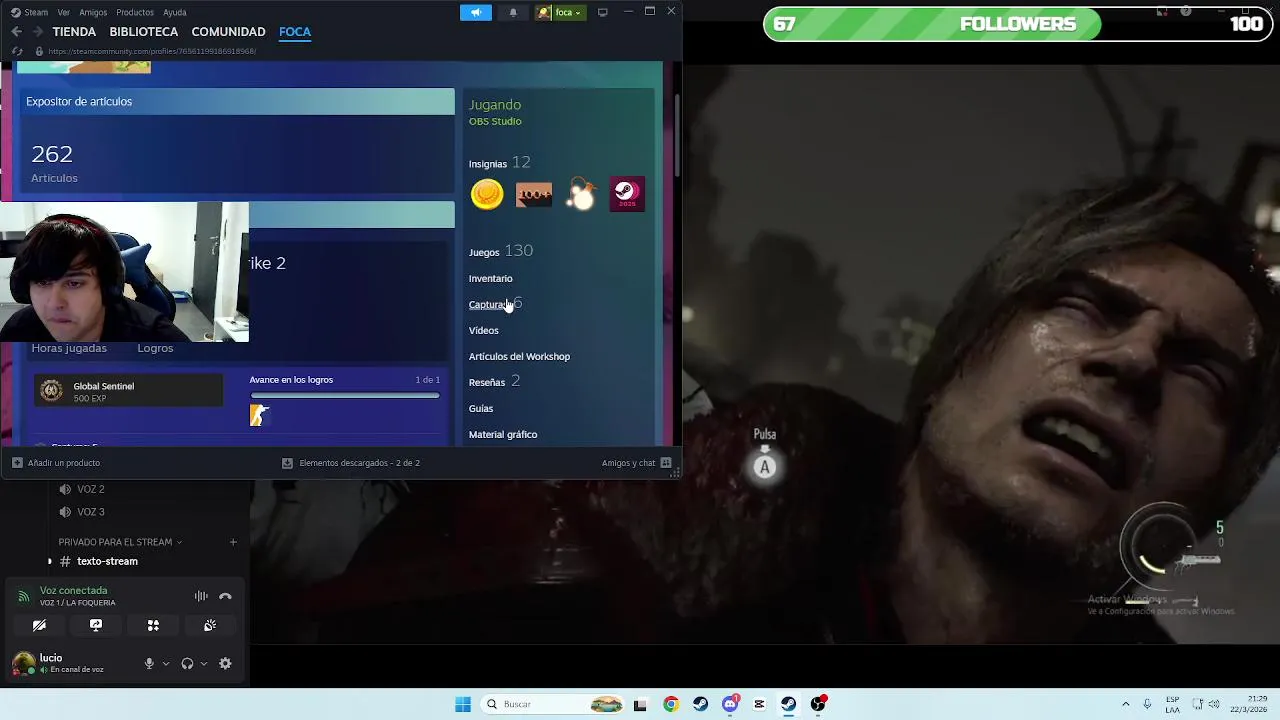Switch Steam to Big Picture mode icon
This screenshot has height=720, width=1280.
[602, 12]
